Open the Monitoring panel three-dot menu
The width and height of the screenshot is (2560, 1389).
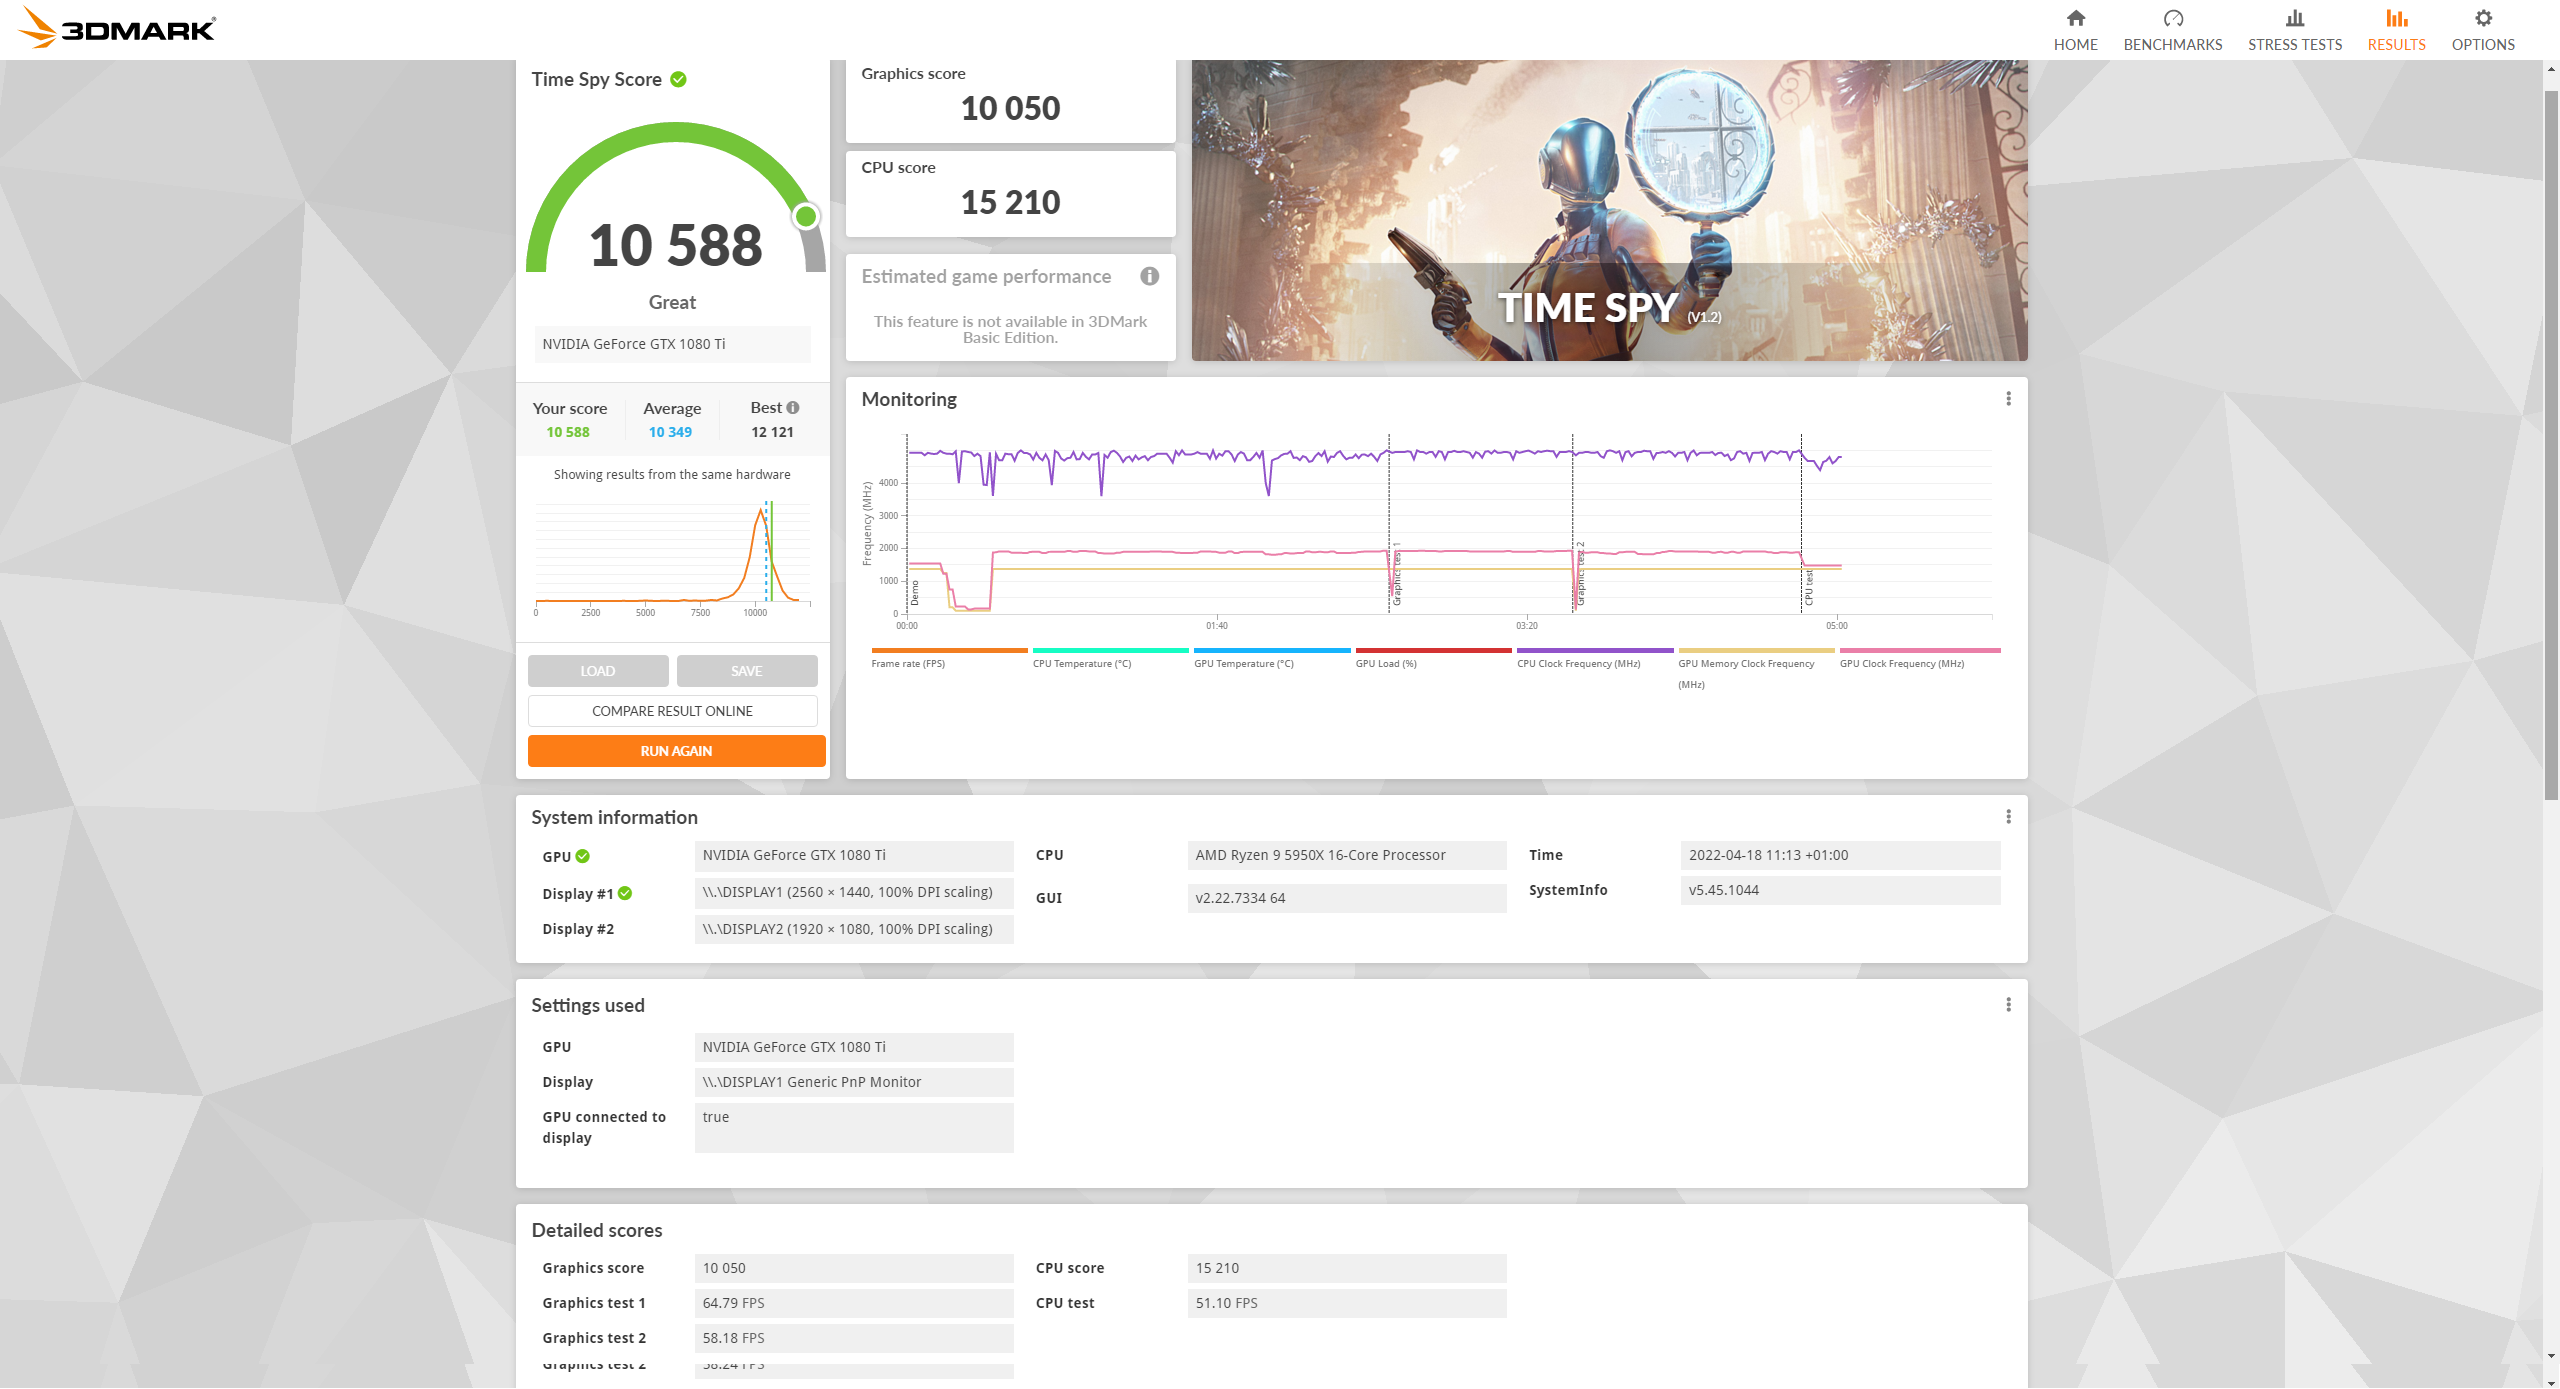(2008, 399)
